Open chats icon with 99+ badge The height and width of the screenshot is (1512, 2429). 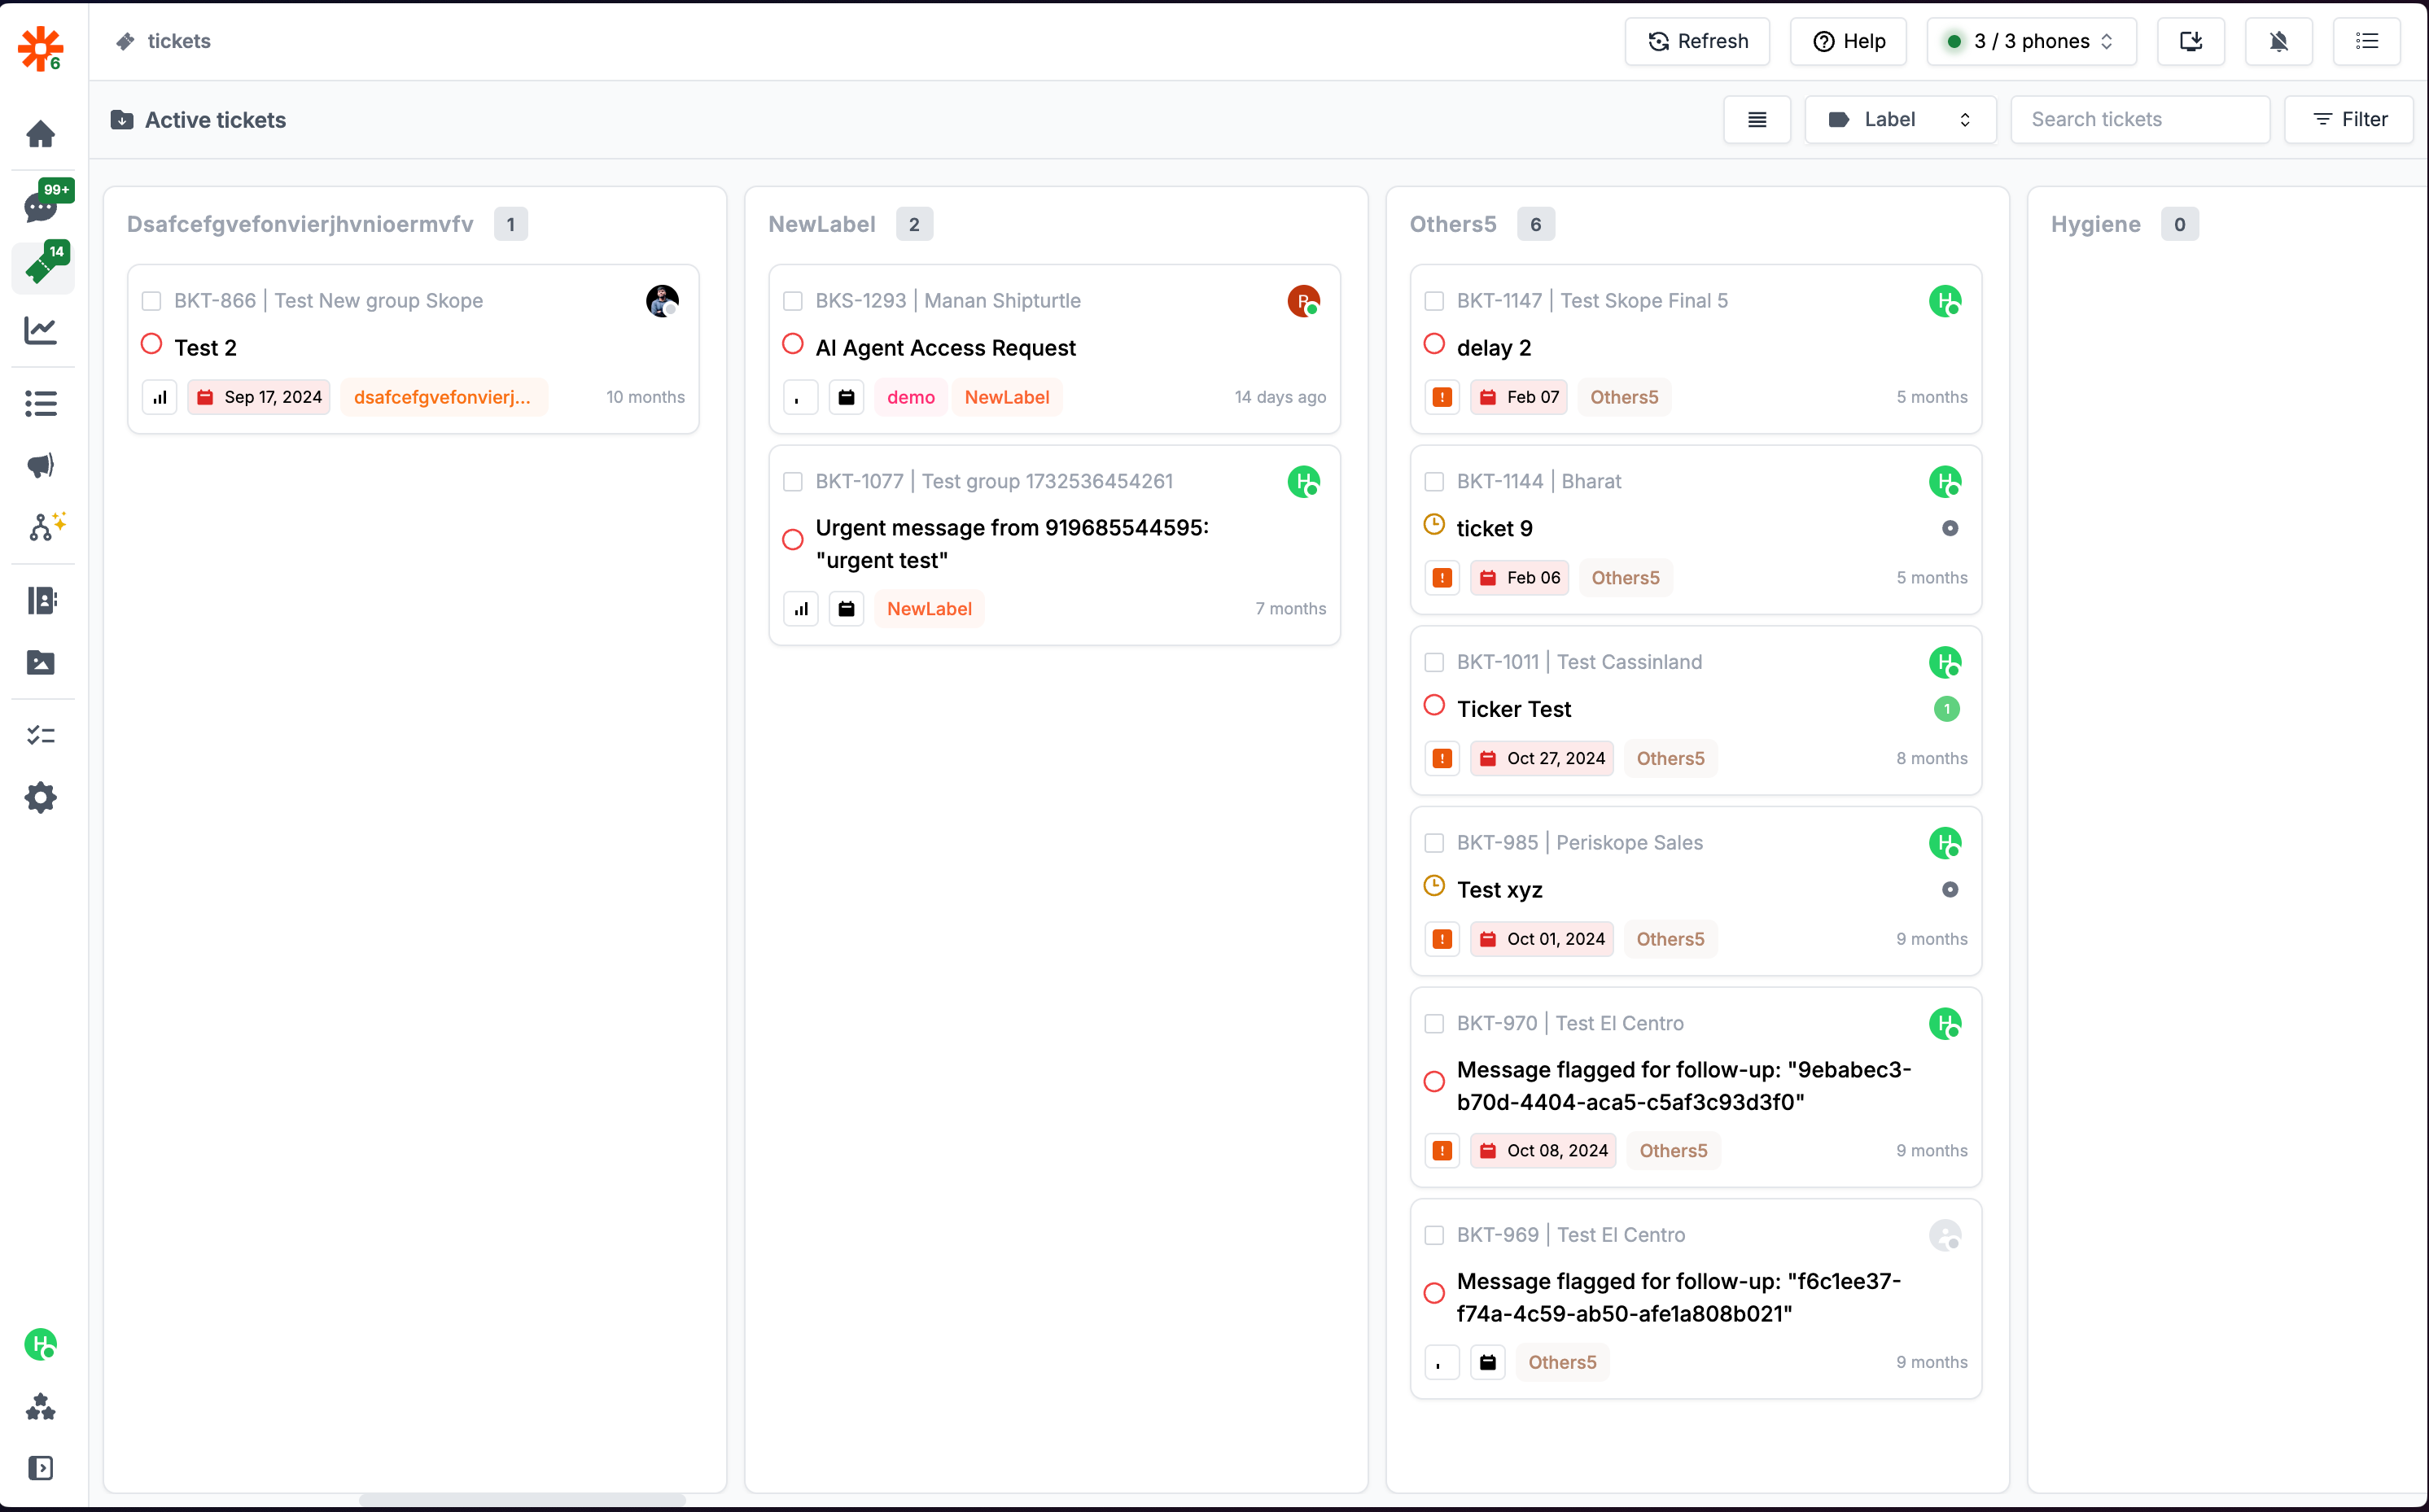pyautogui.click(x=41, y=207)
